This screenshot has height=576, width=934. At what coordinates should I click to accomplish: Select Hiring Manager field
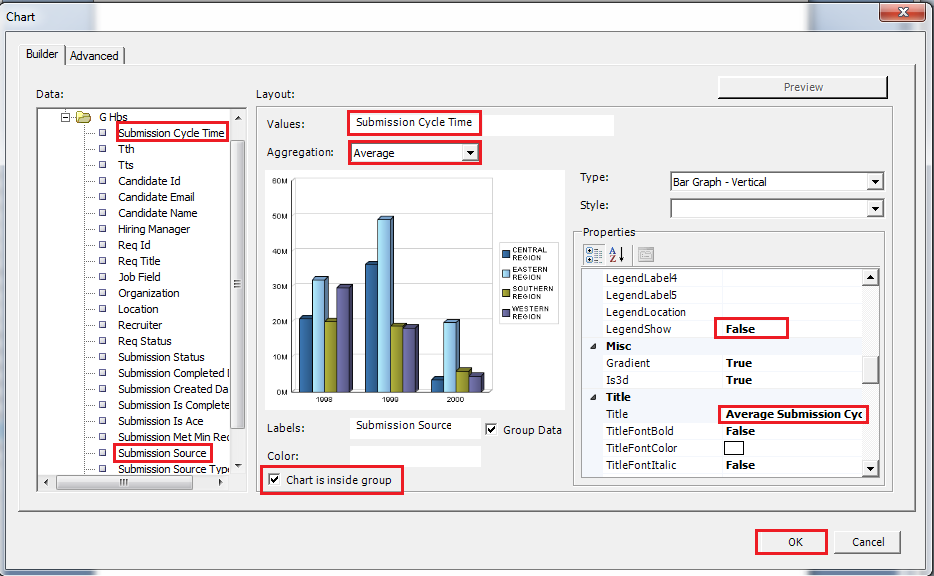coord(154,229)
